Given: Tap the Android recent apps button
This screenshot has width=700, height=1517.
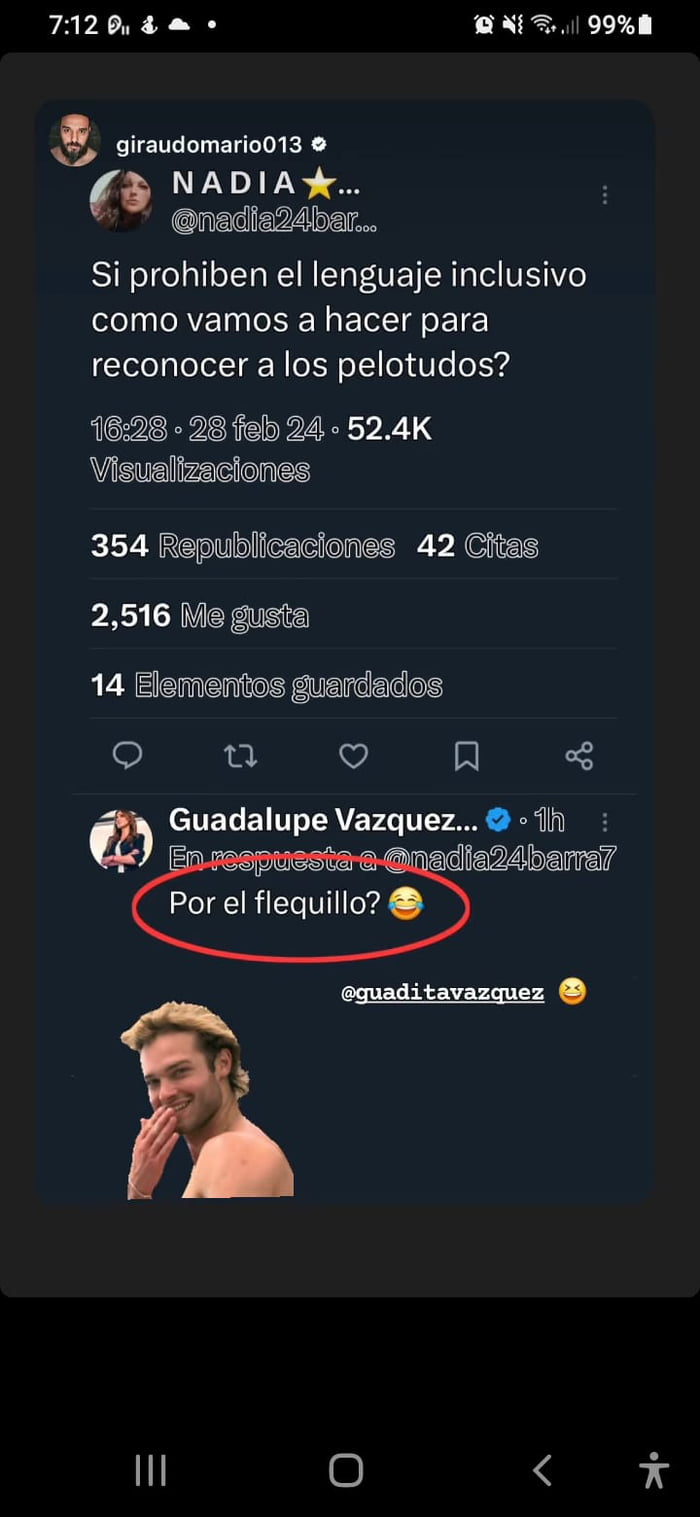Looking at the screenshot, I should click(150, 1470).
